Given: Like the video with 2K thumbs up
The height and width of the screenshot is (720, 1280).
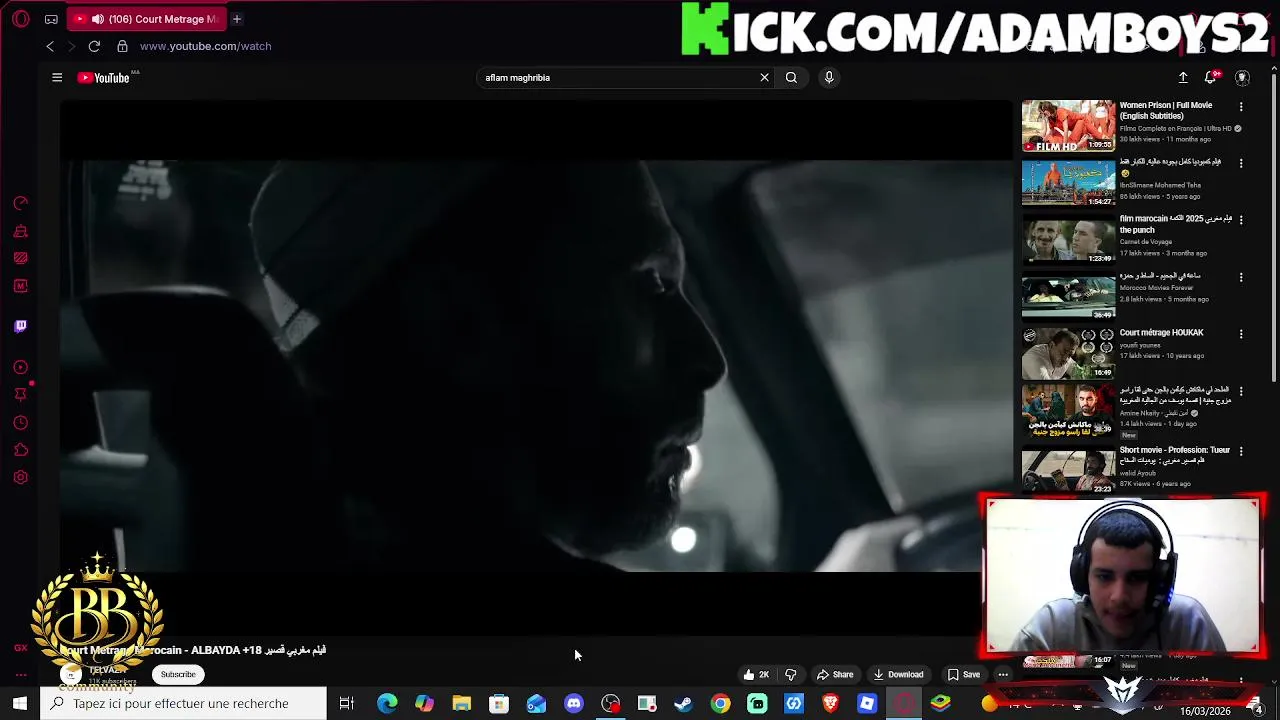Looking at the screenshot, I should click(756, 675).
